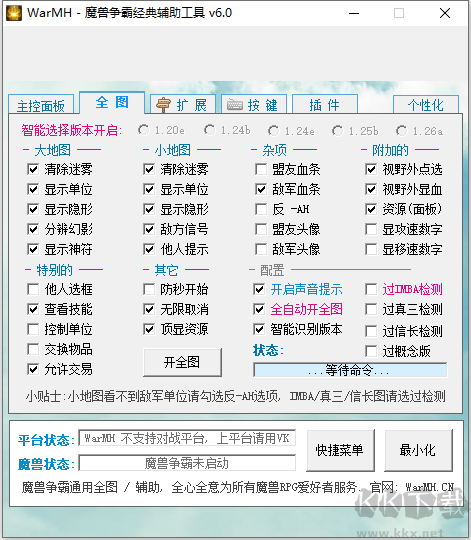Click the 最小化 button
Image resolution: width=471 pixels, height=540 pixels.
[418, 450]
